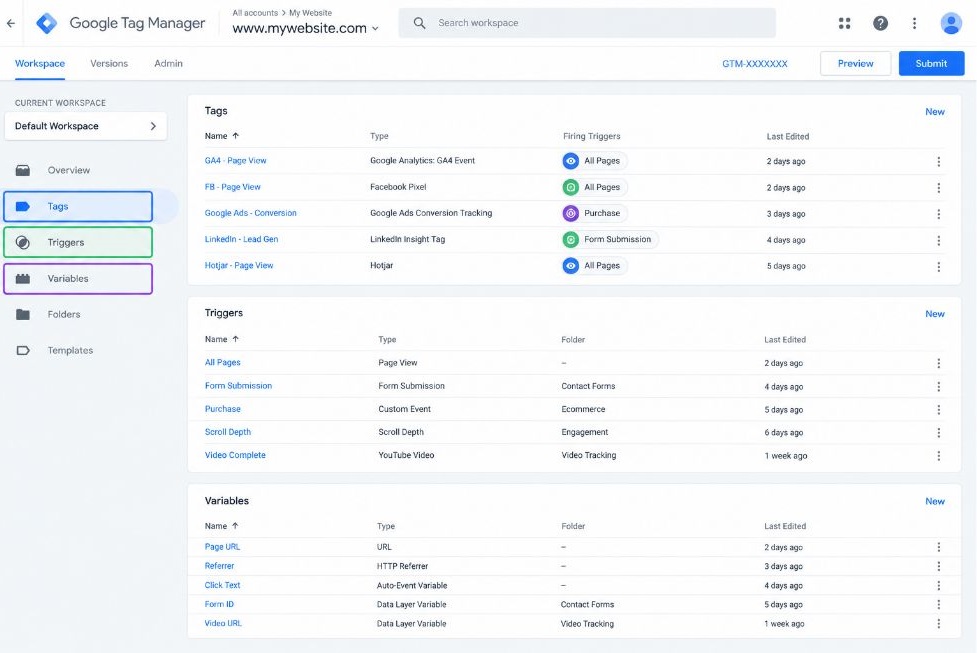This screenshot has height=653, width=977.
Task: Focus the Search workspace field
Action: tap(587, 23)
